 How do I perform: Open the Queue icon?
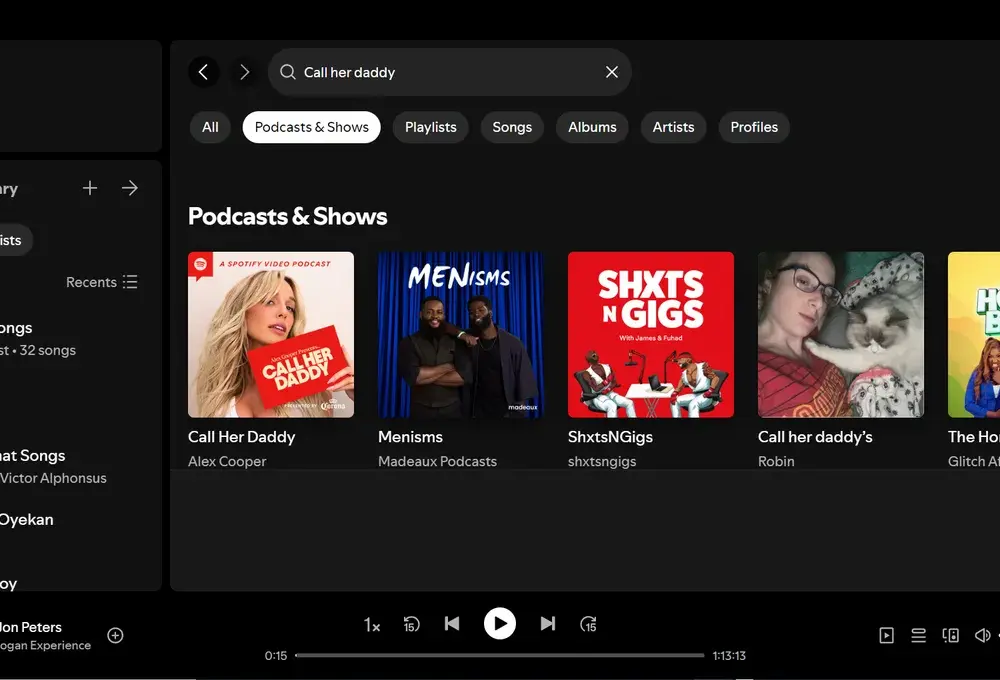[918, 635]
